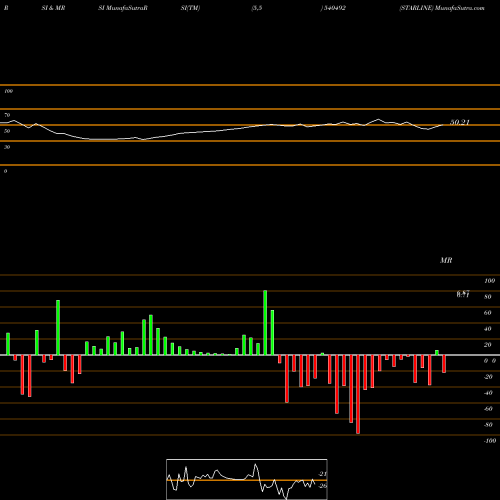Click the (STARLINE) MunafaSutra.com header text
Screen dimensions: 500x500
442,8
